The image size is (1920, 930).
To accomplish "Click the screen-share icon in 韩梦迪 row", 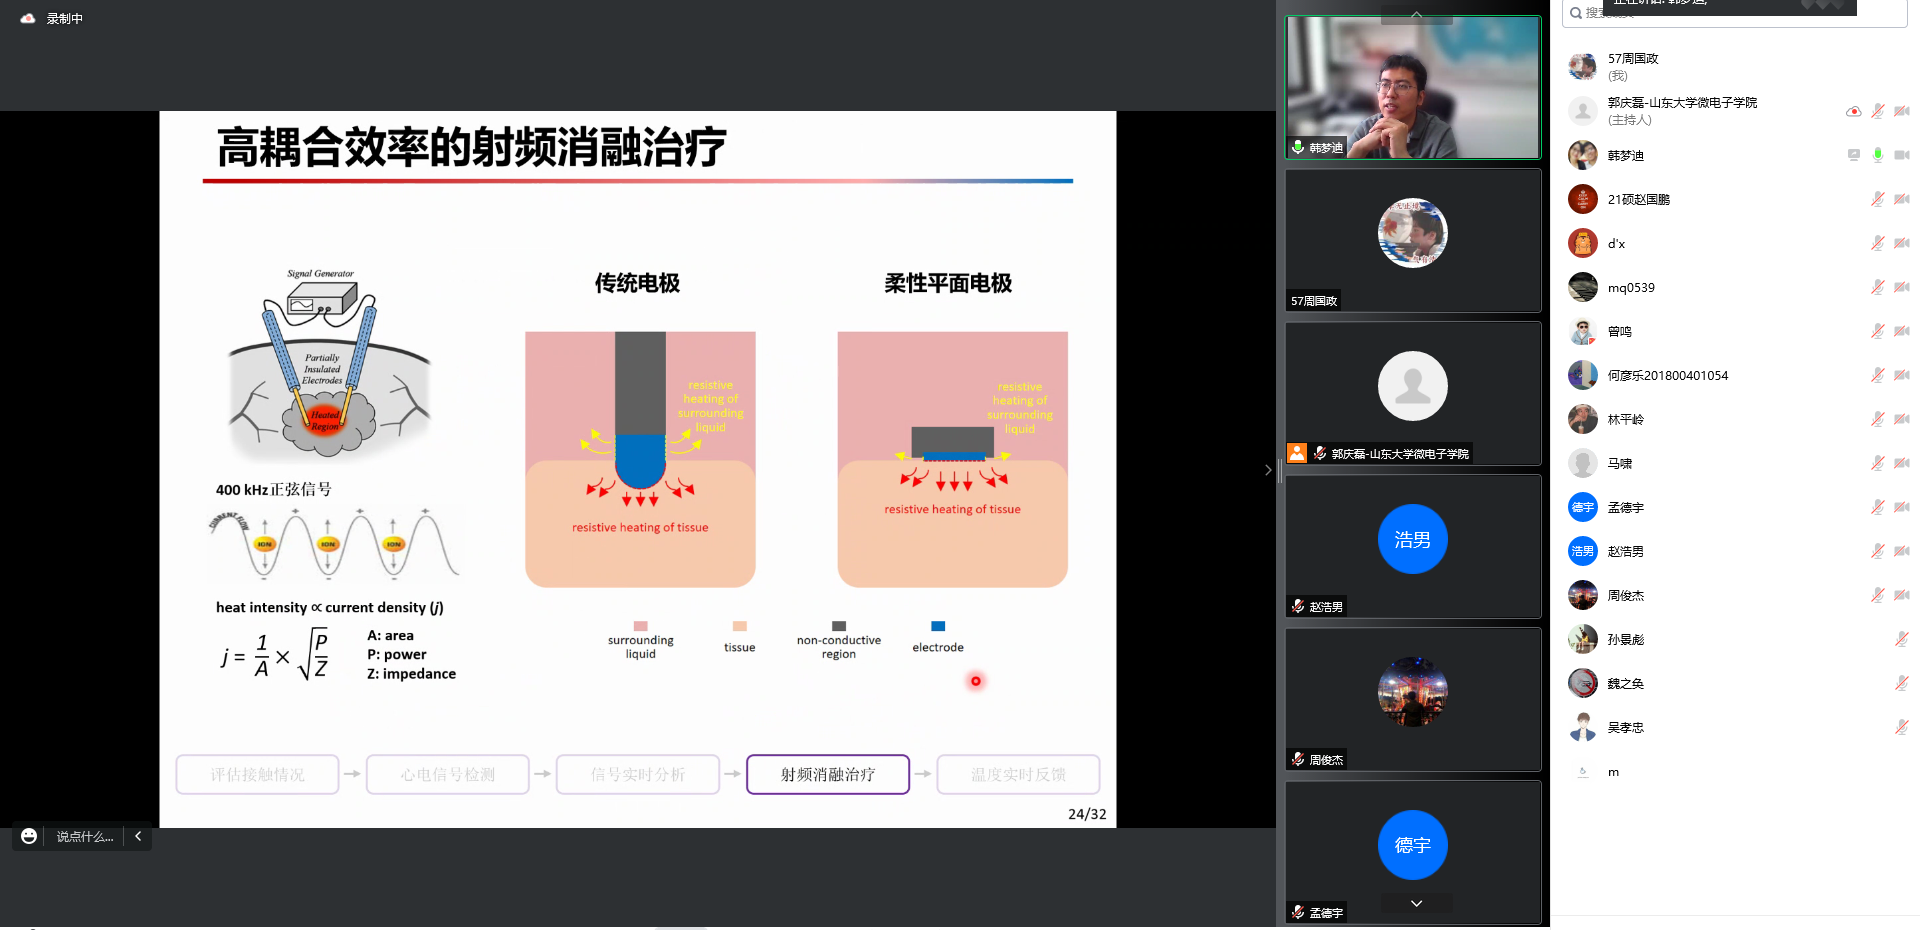I will tap(1853, 155).
